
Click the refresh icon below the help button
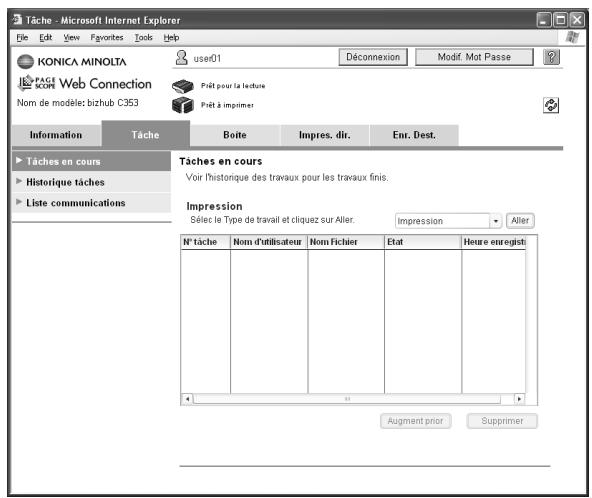[551, 105]
